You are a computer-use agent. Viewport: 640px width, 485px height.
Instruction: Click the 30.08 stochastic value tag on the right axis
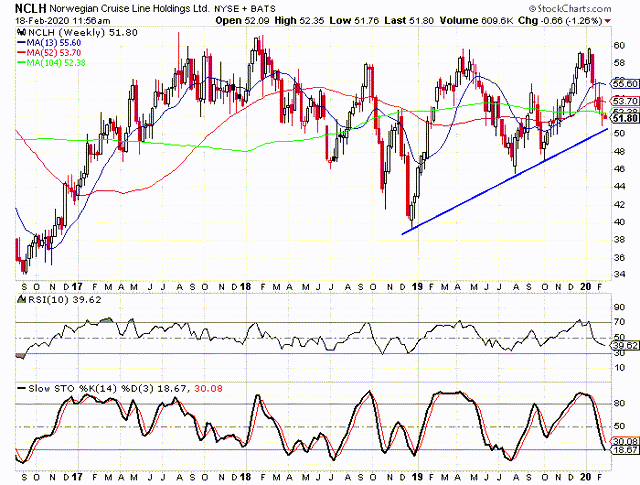pyautogui.click(x=625, y=441)
